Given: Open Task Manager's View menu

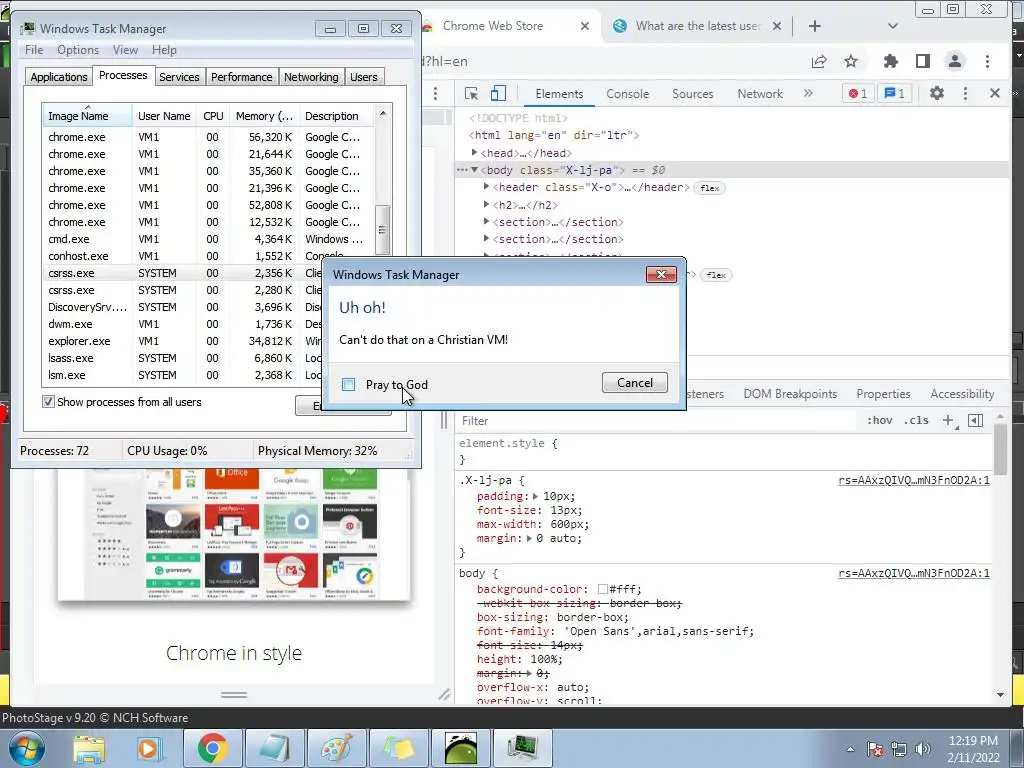Looking at the screenshot, I should tap(125, 50).
